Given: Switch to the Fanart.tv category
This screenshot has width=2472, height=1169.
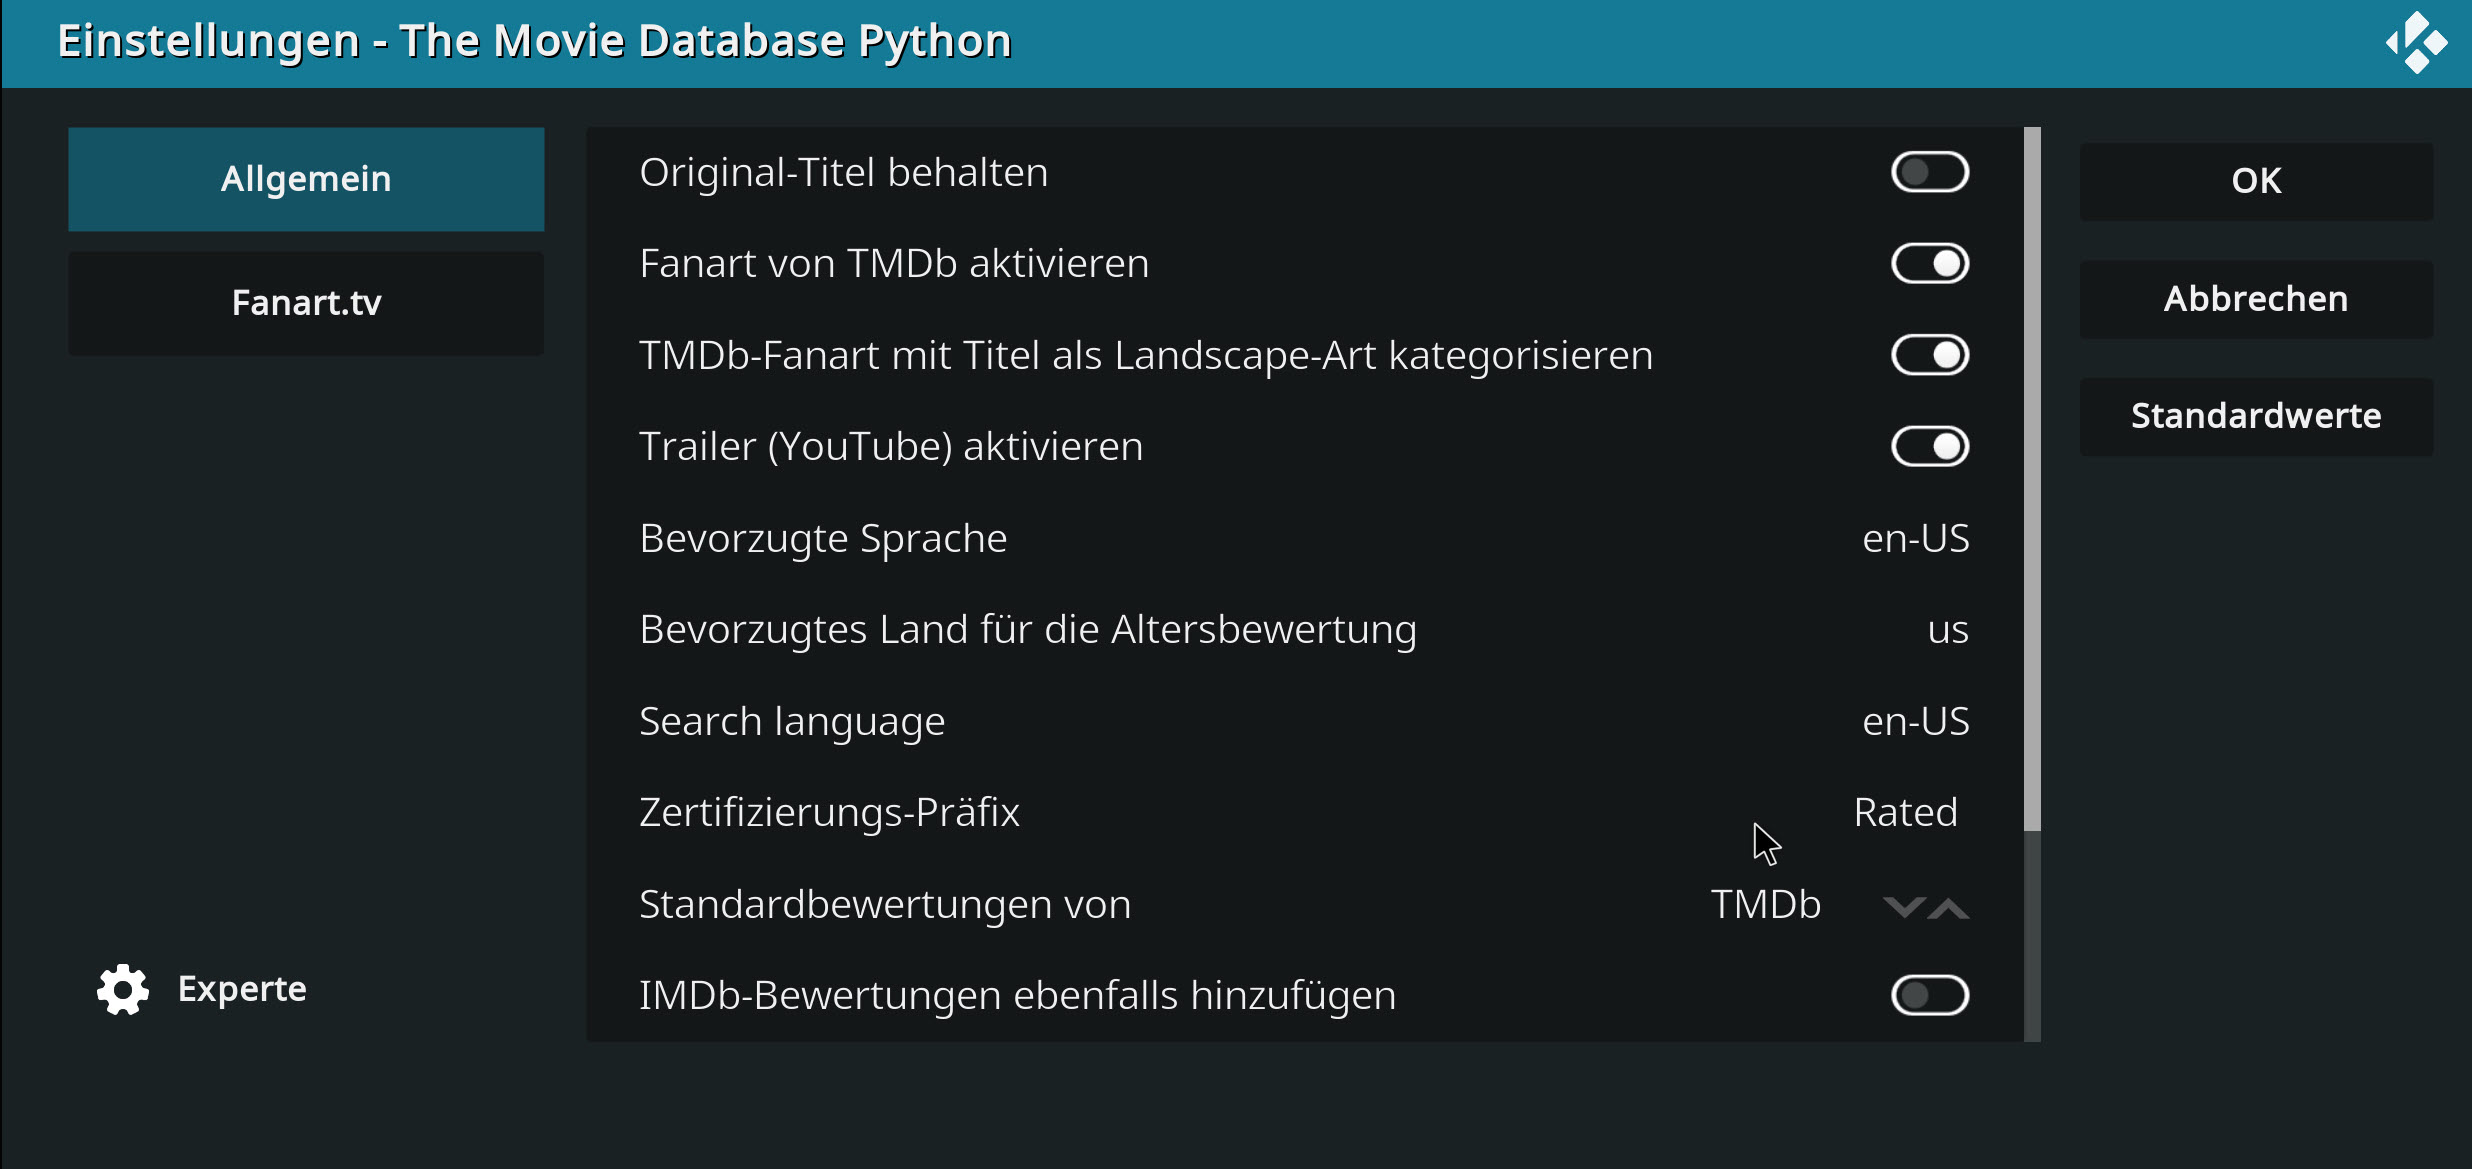Looking at the screenshot, I should [x=306, y=303].
